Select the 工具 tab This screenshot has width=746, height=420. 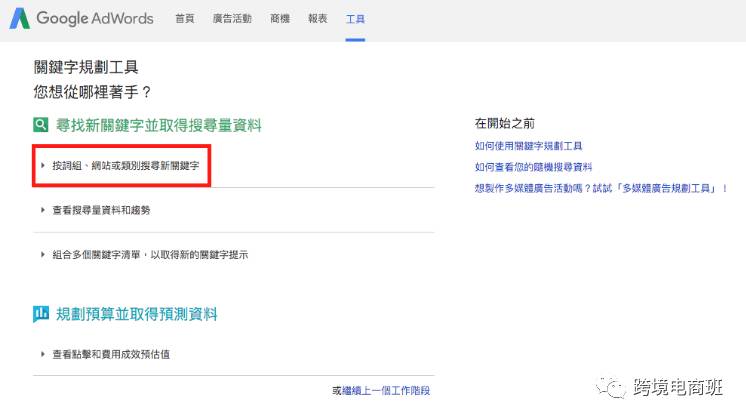[x=355, y=19]
